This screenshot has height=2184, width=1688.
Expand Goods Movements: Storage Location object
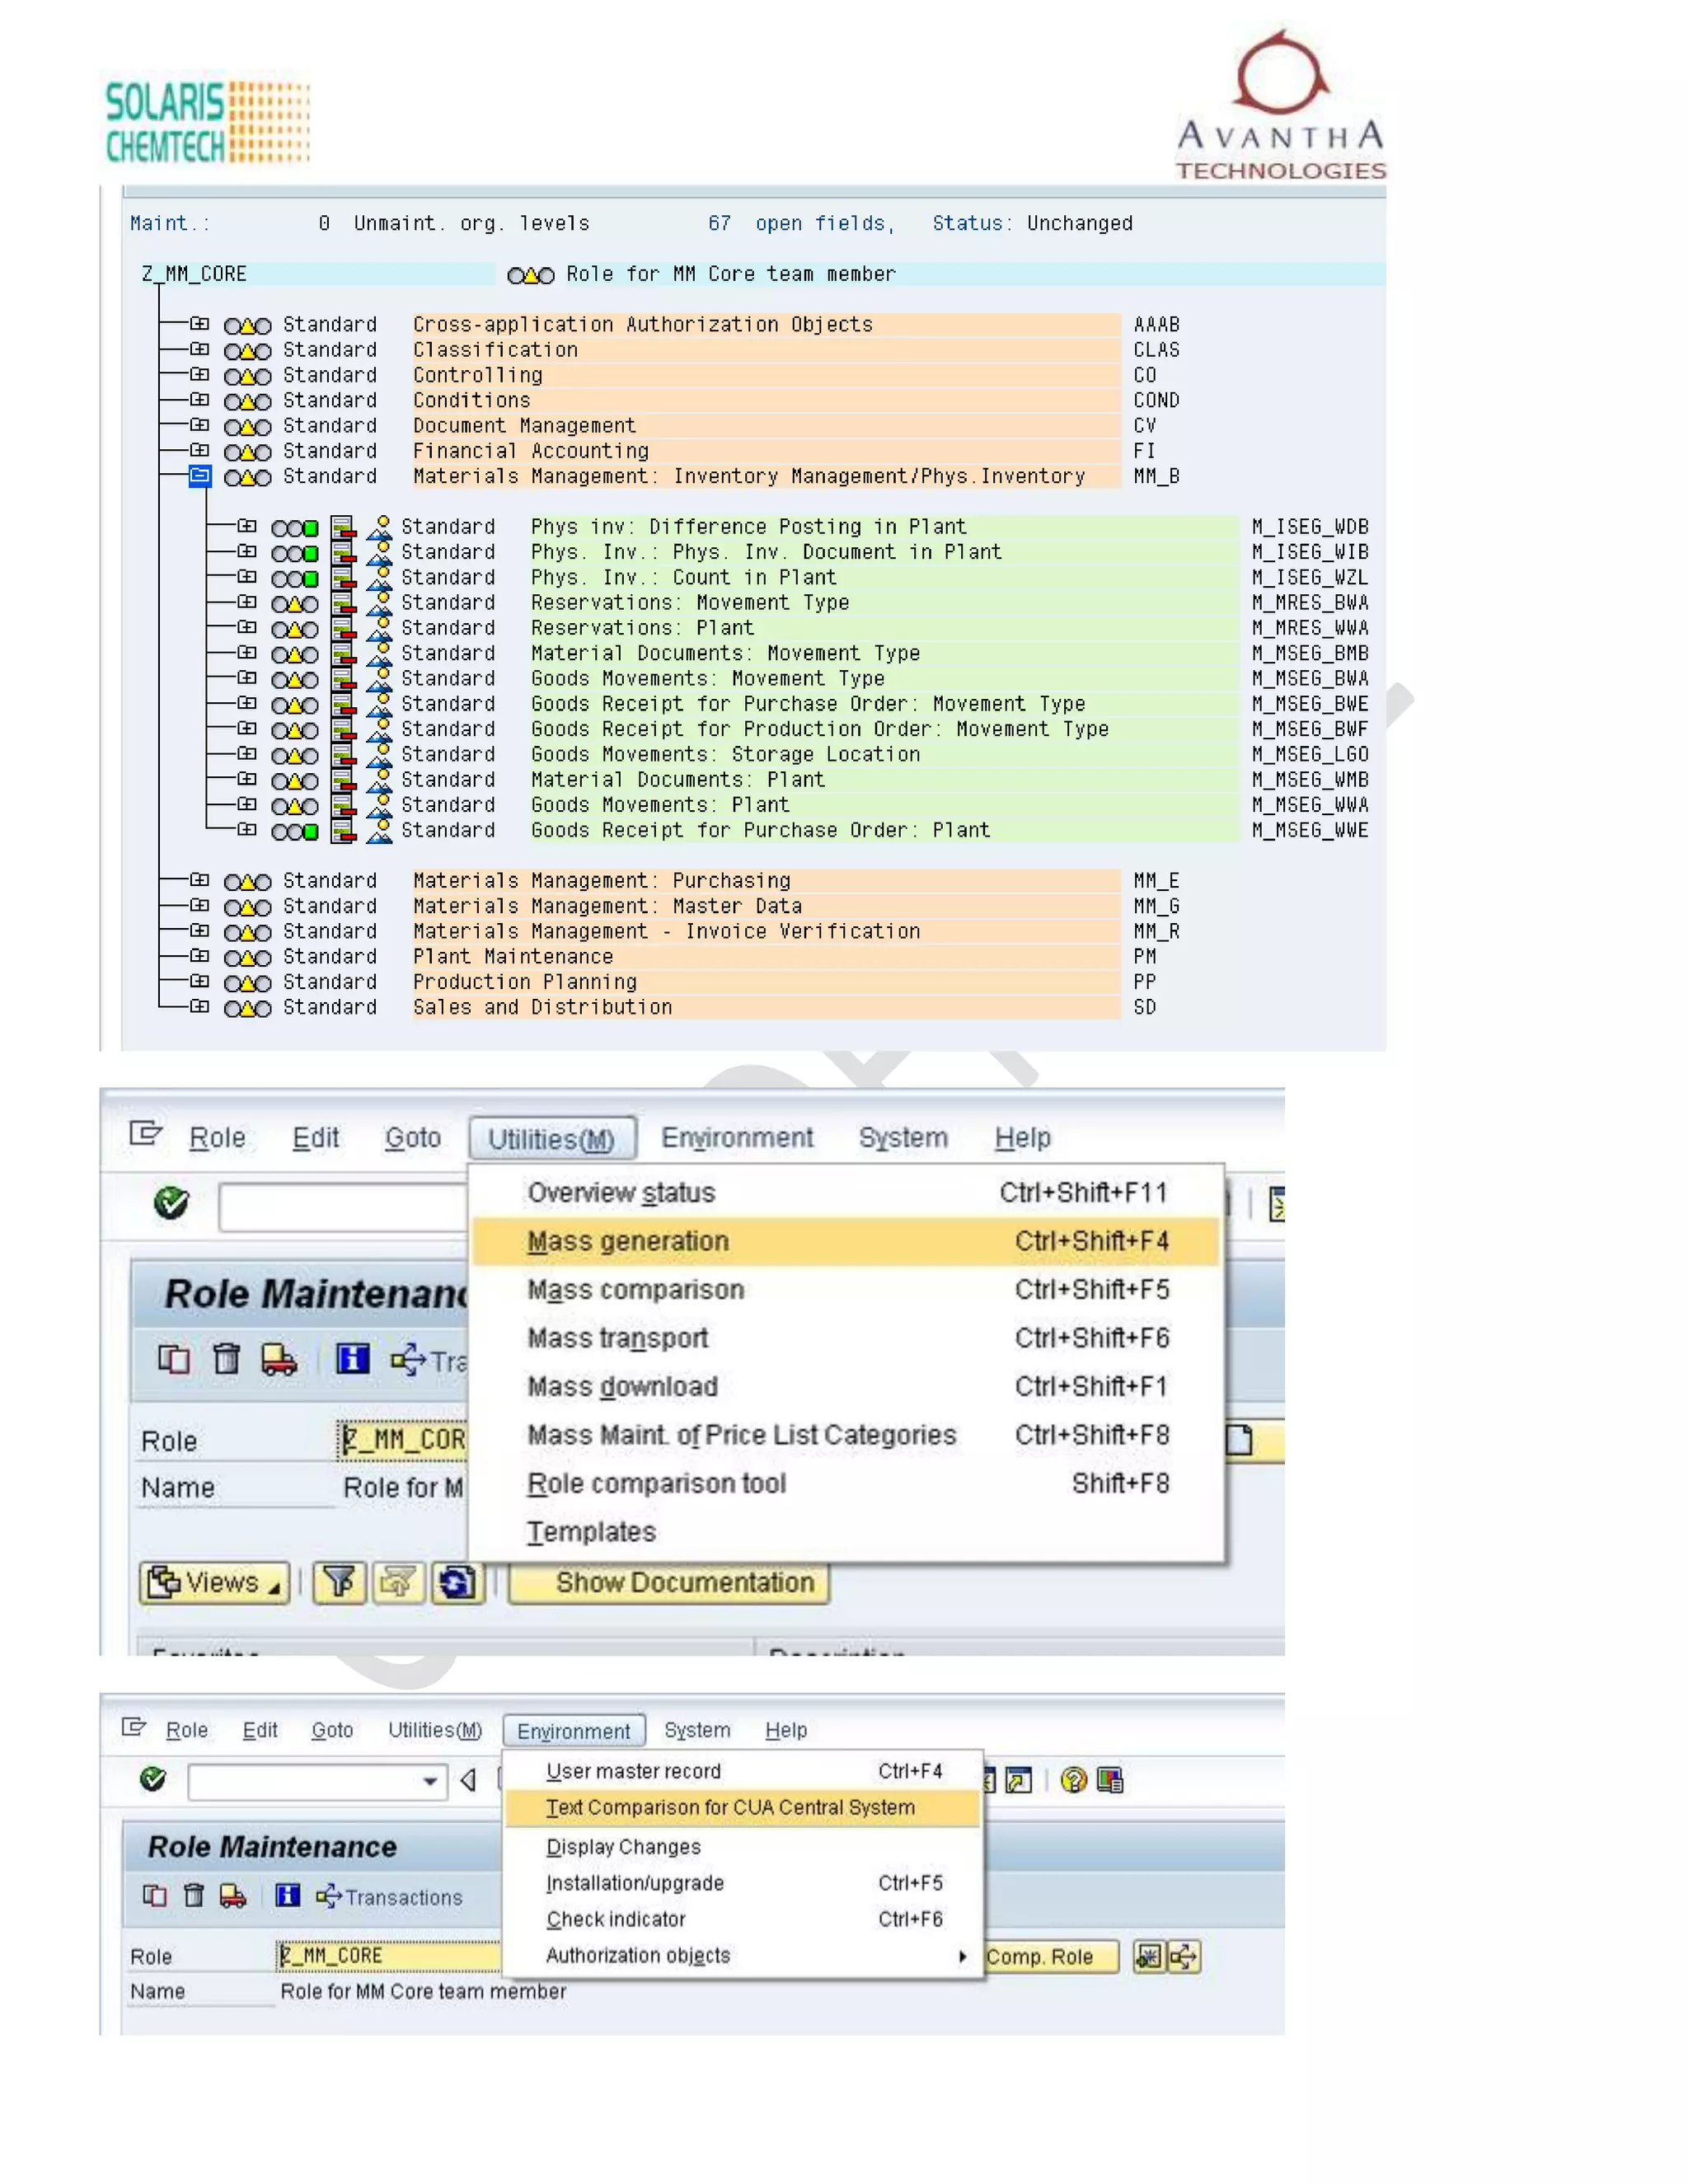[247, 755]
